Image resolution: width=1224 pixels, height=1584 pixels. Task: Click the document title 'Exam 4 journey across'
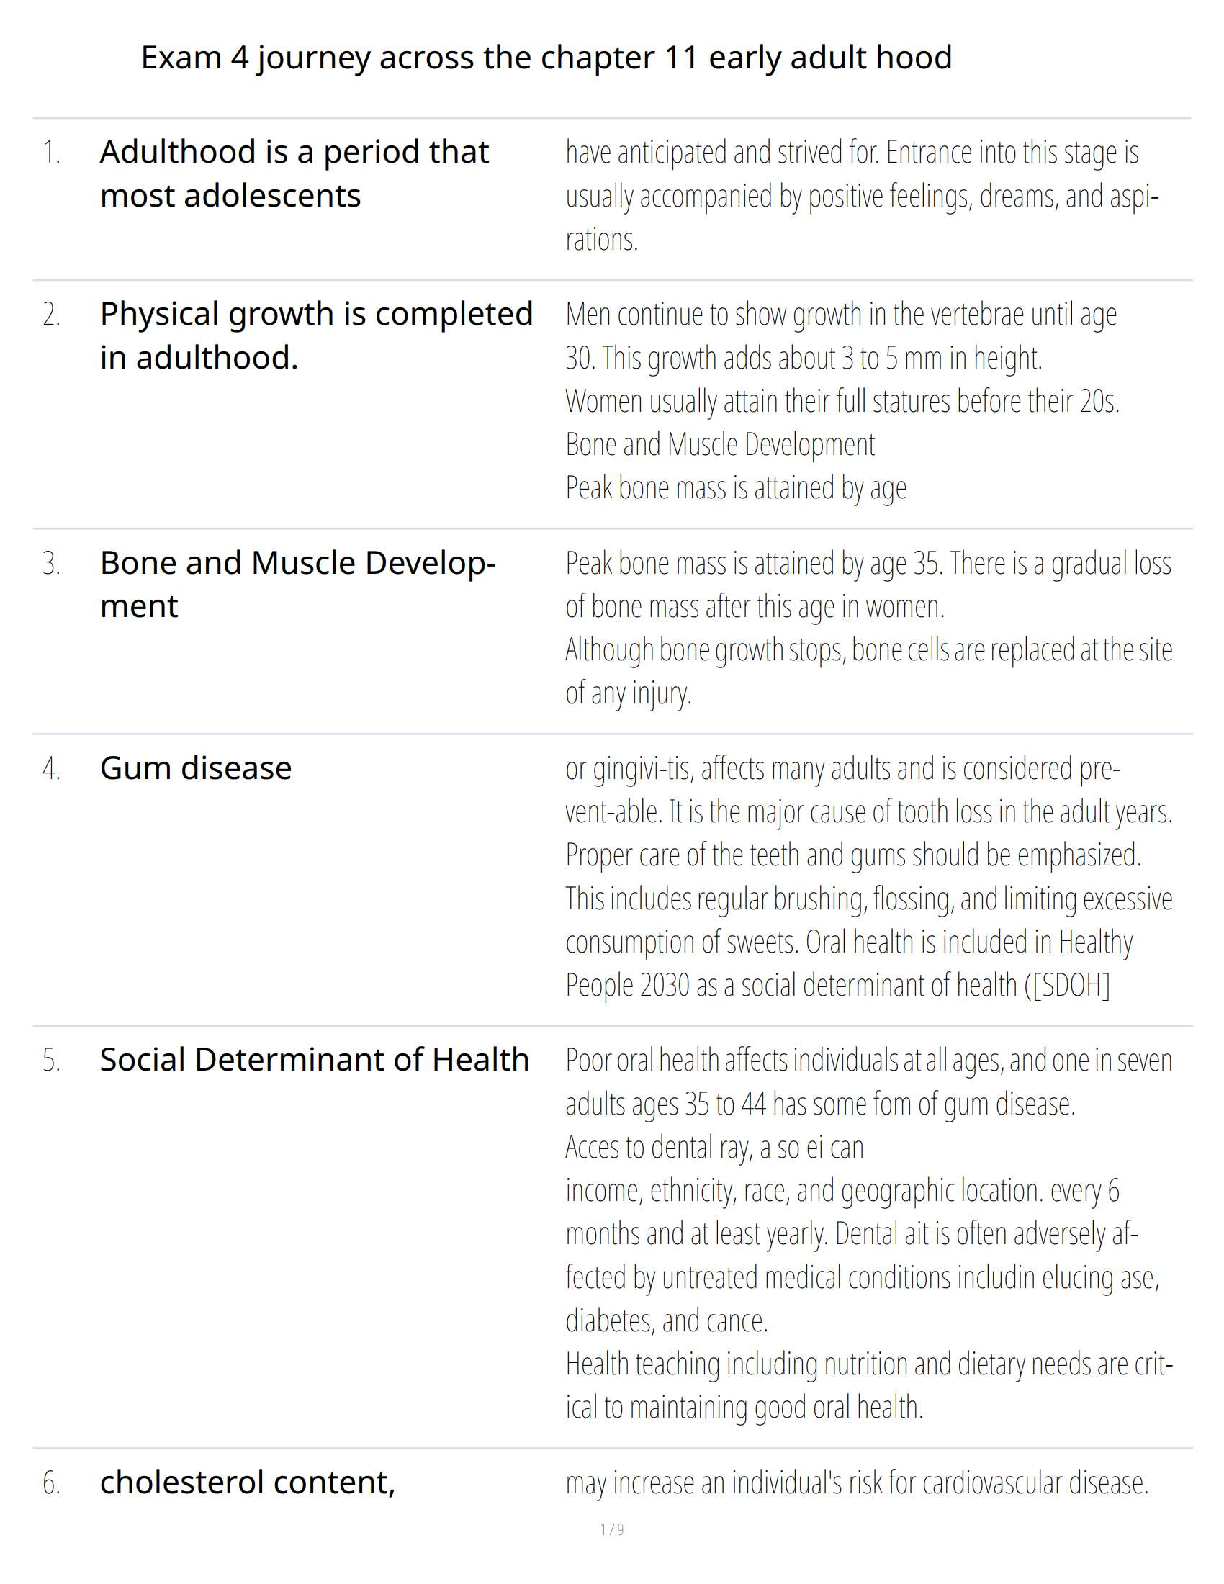click(545, 58)
